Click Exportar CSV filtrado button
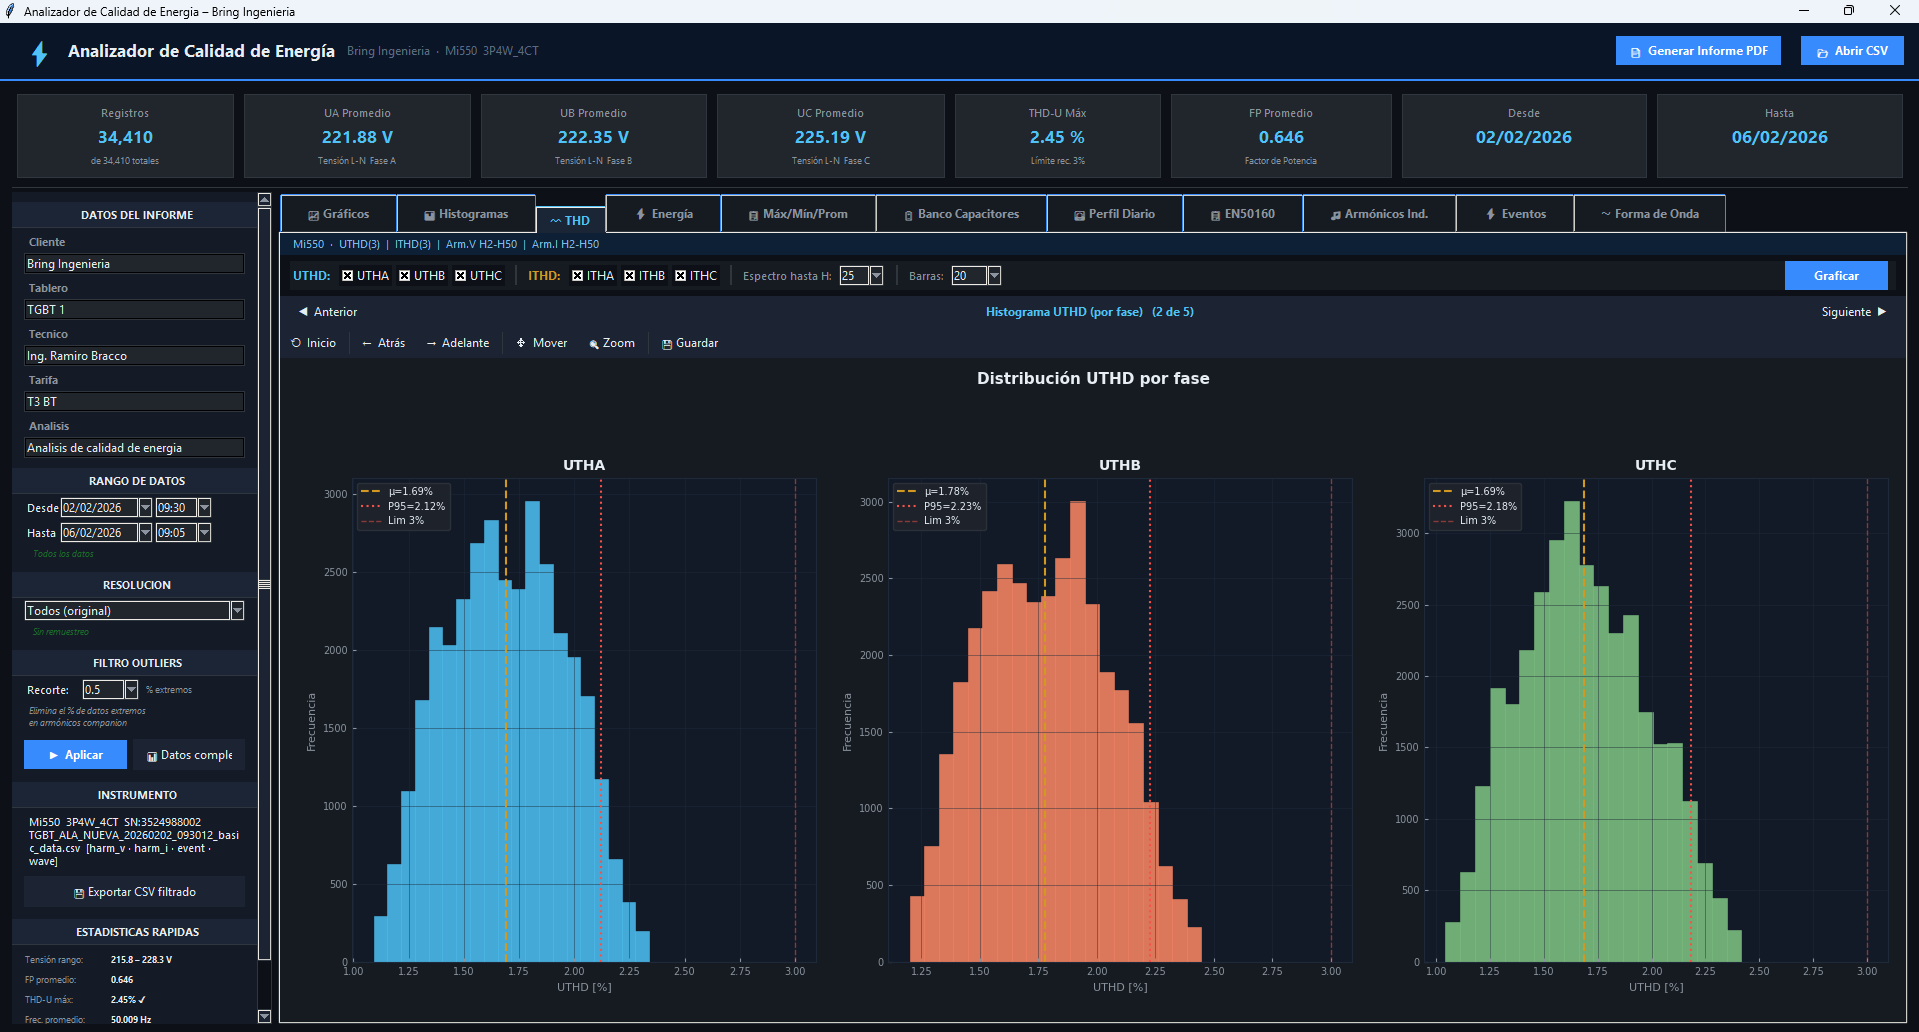Screen dimensions: 1919x1032 coord(134,892)
